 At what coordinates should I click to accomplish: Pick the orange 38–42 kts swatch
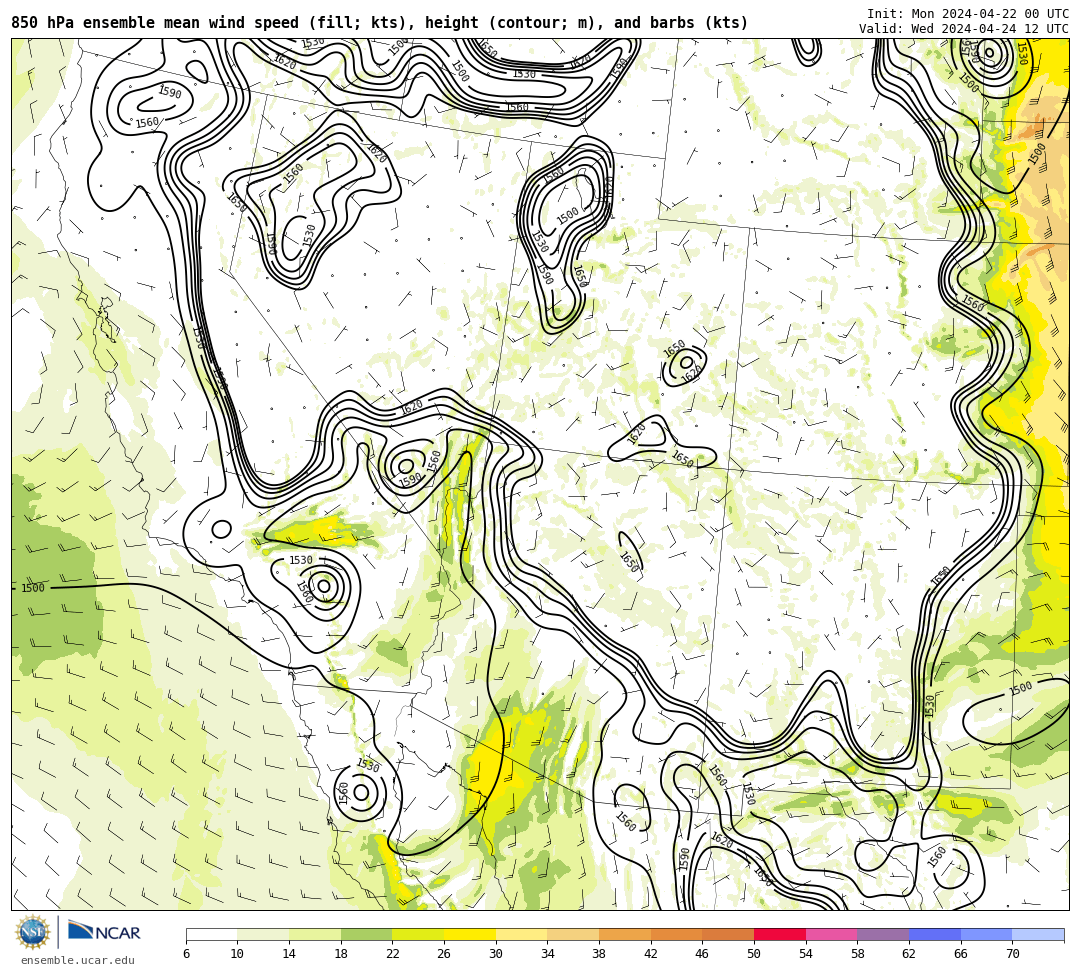pos(625,934)
